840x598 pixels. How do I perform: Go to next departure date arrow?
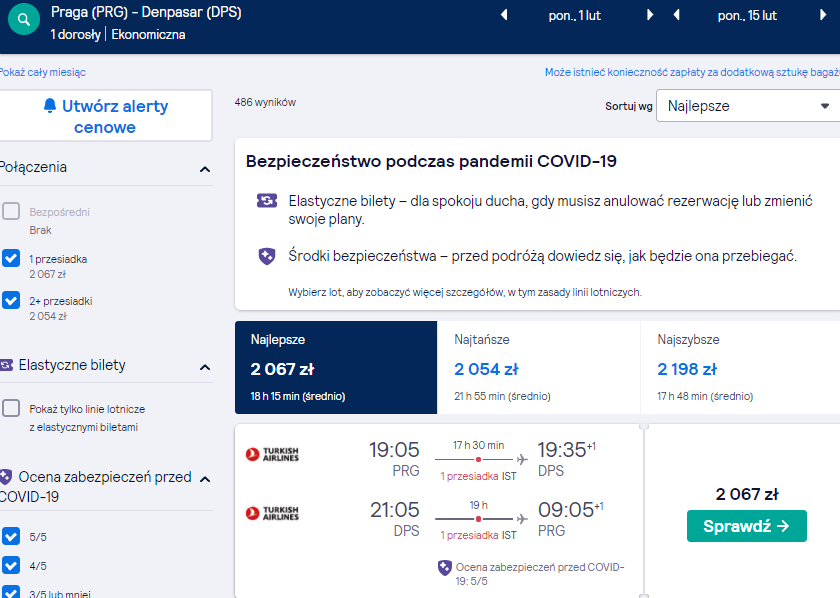click(650, 15)
